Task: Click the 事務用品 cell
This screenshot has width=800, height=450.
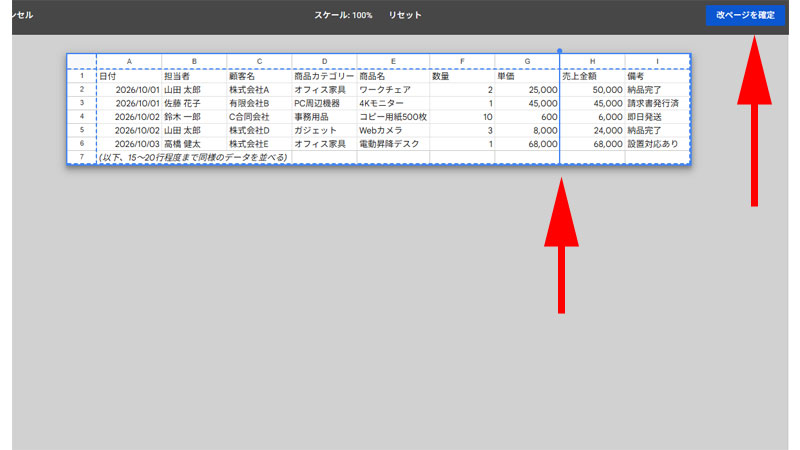Action: (x=324, y=116)
